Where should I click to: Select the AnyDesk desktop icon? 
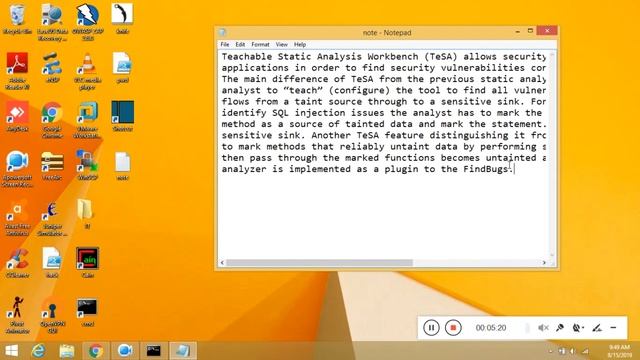point(17,116)
